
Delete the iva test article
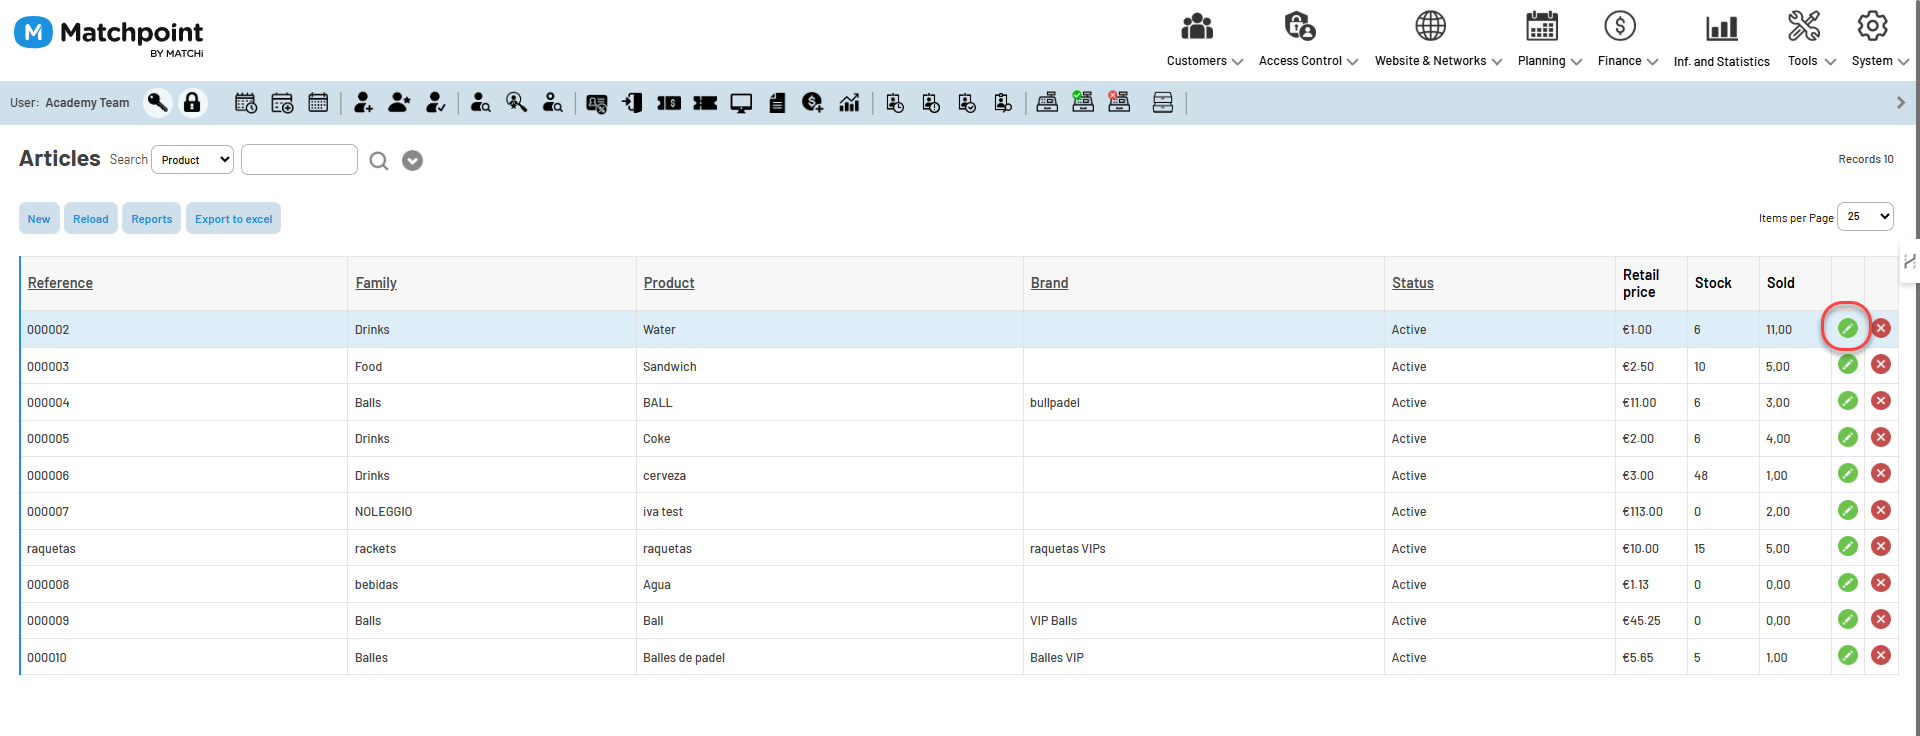pos(1881,510)
